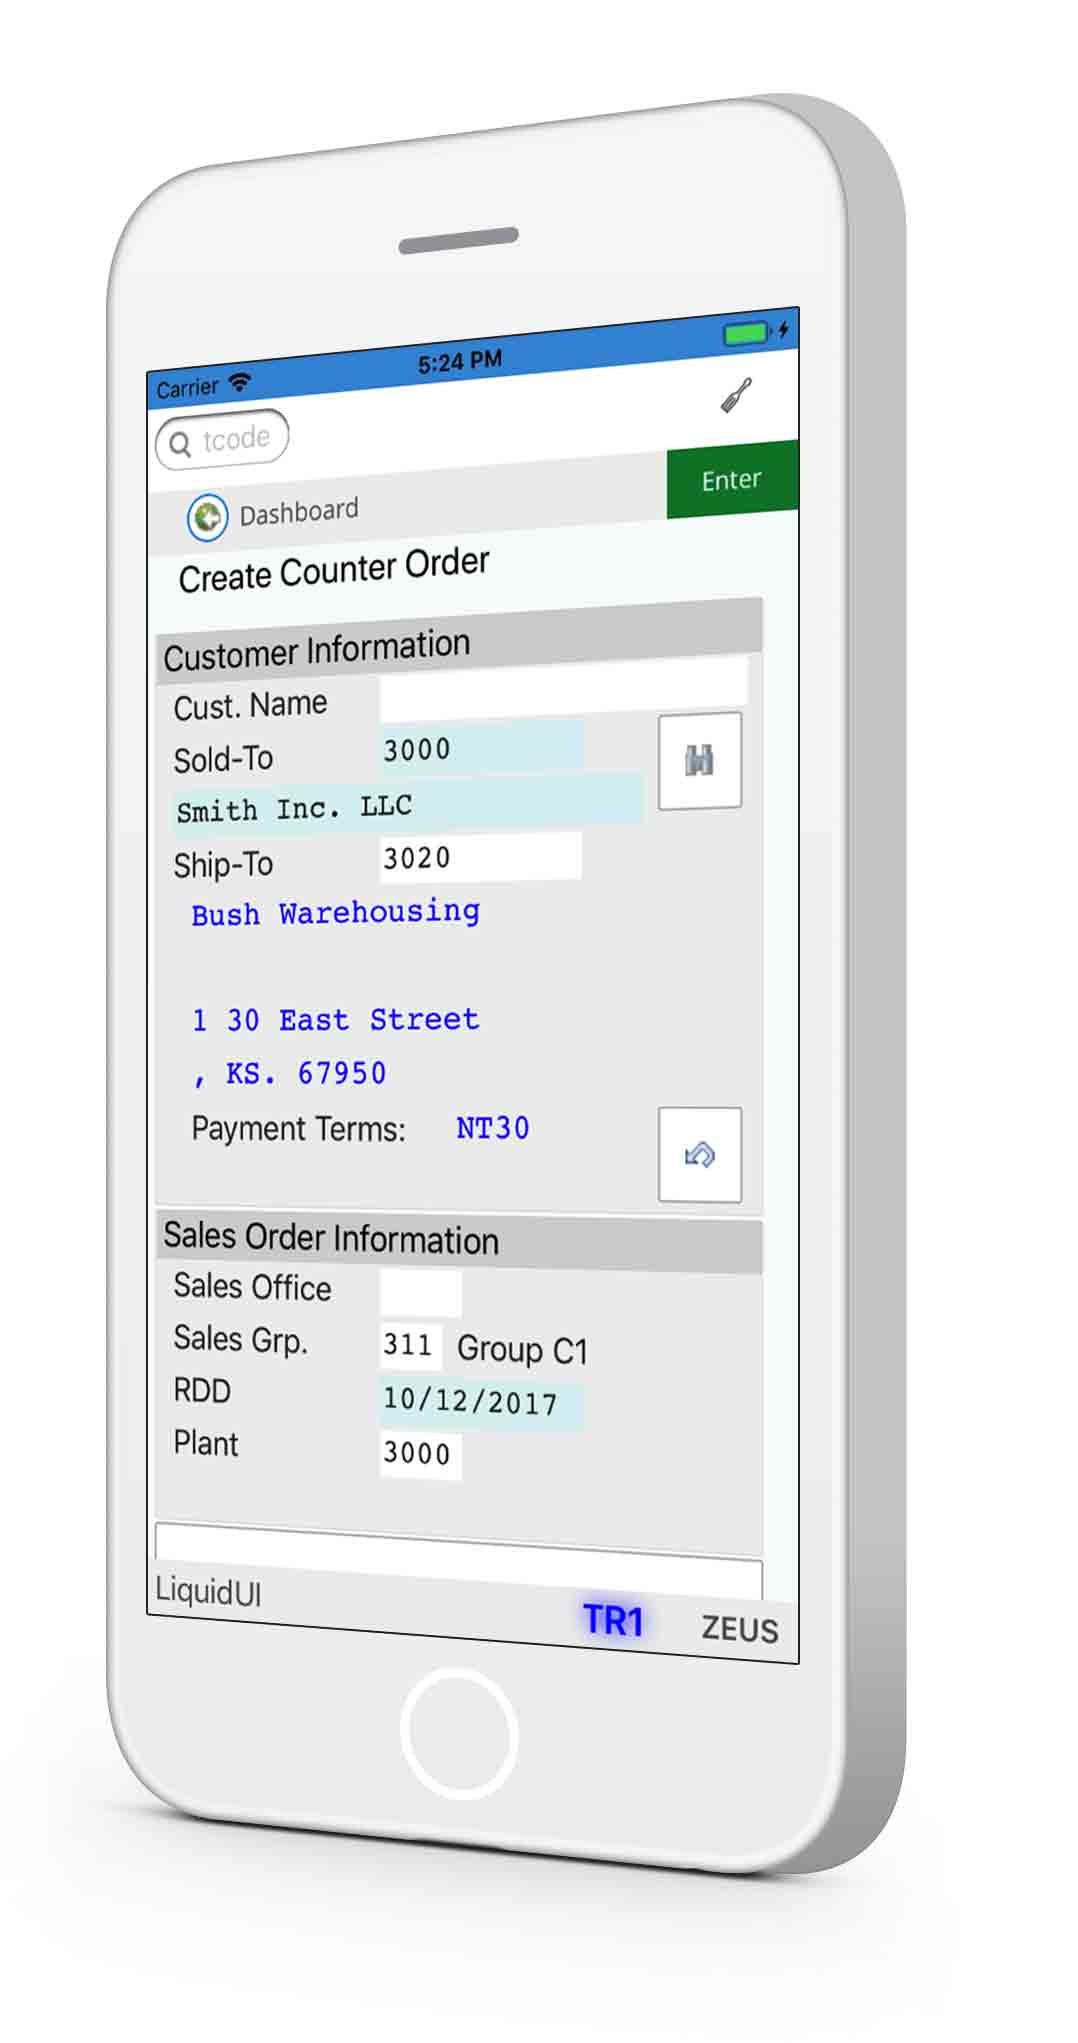Click the Plant field showing 3000

pos(420,1453)
